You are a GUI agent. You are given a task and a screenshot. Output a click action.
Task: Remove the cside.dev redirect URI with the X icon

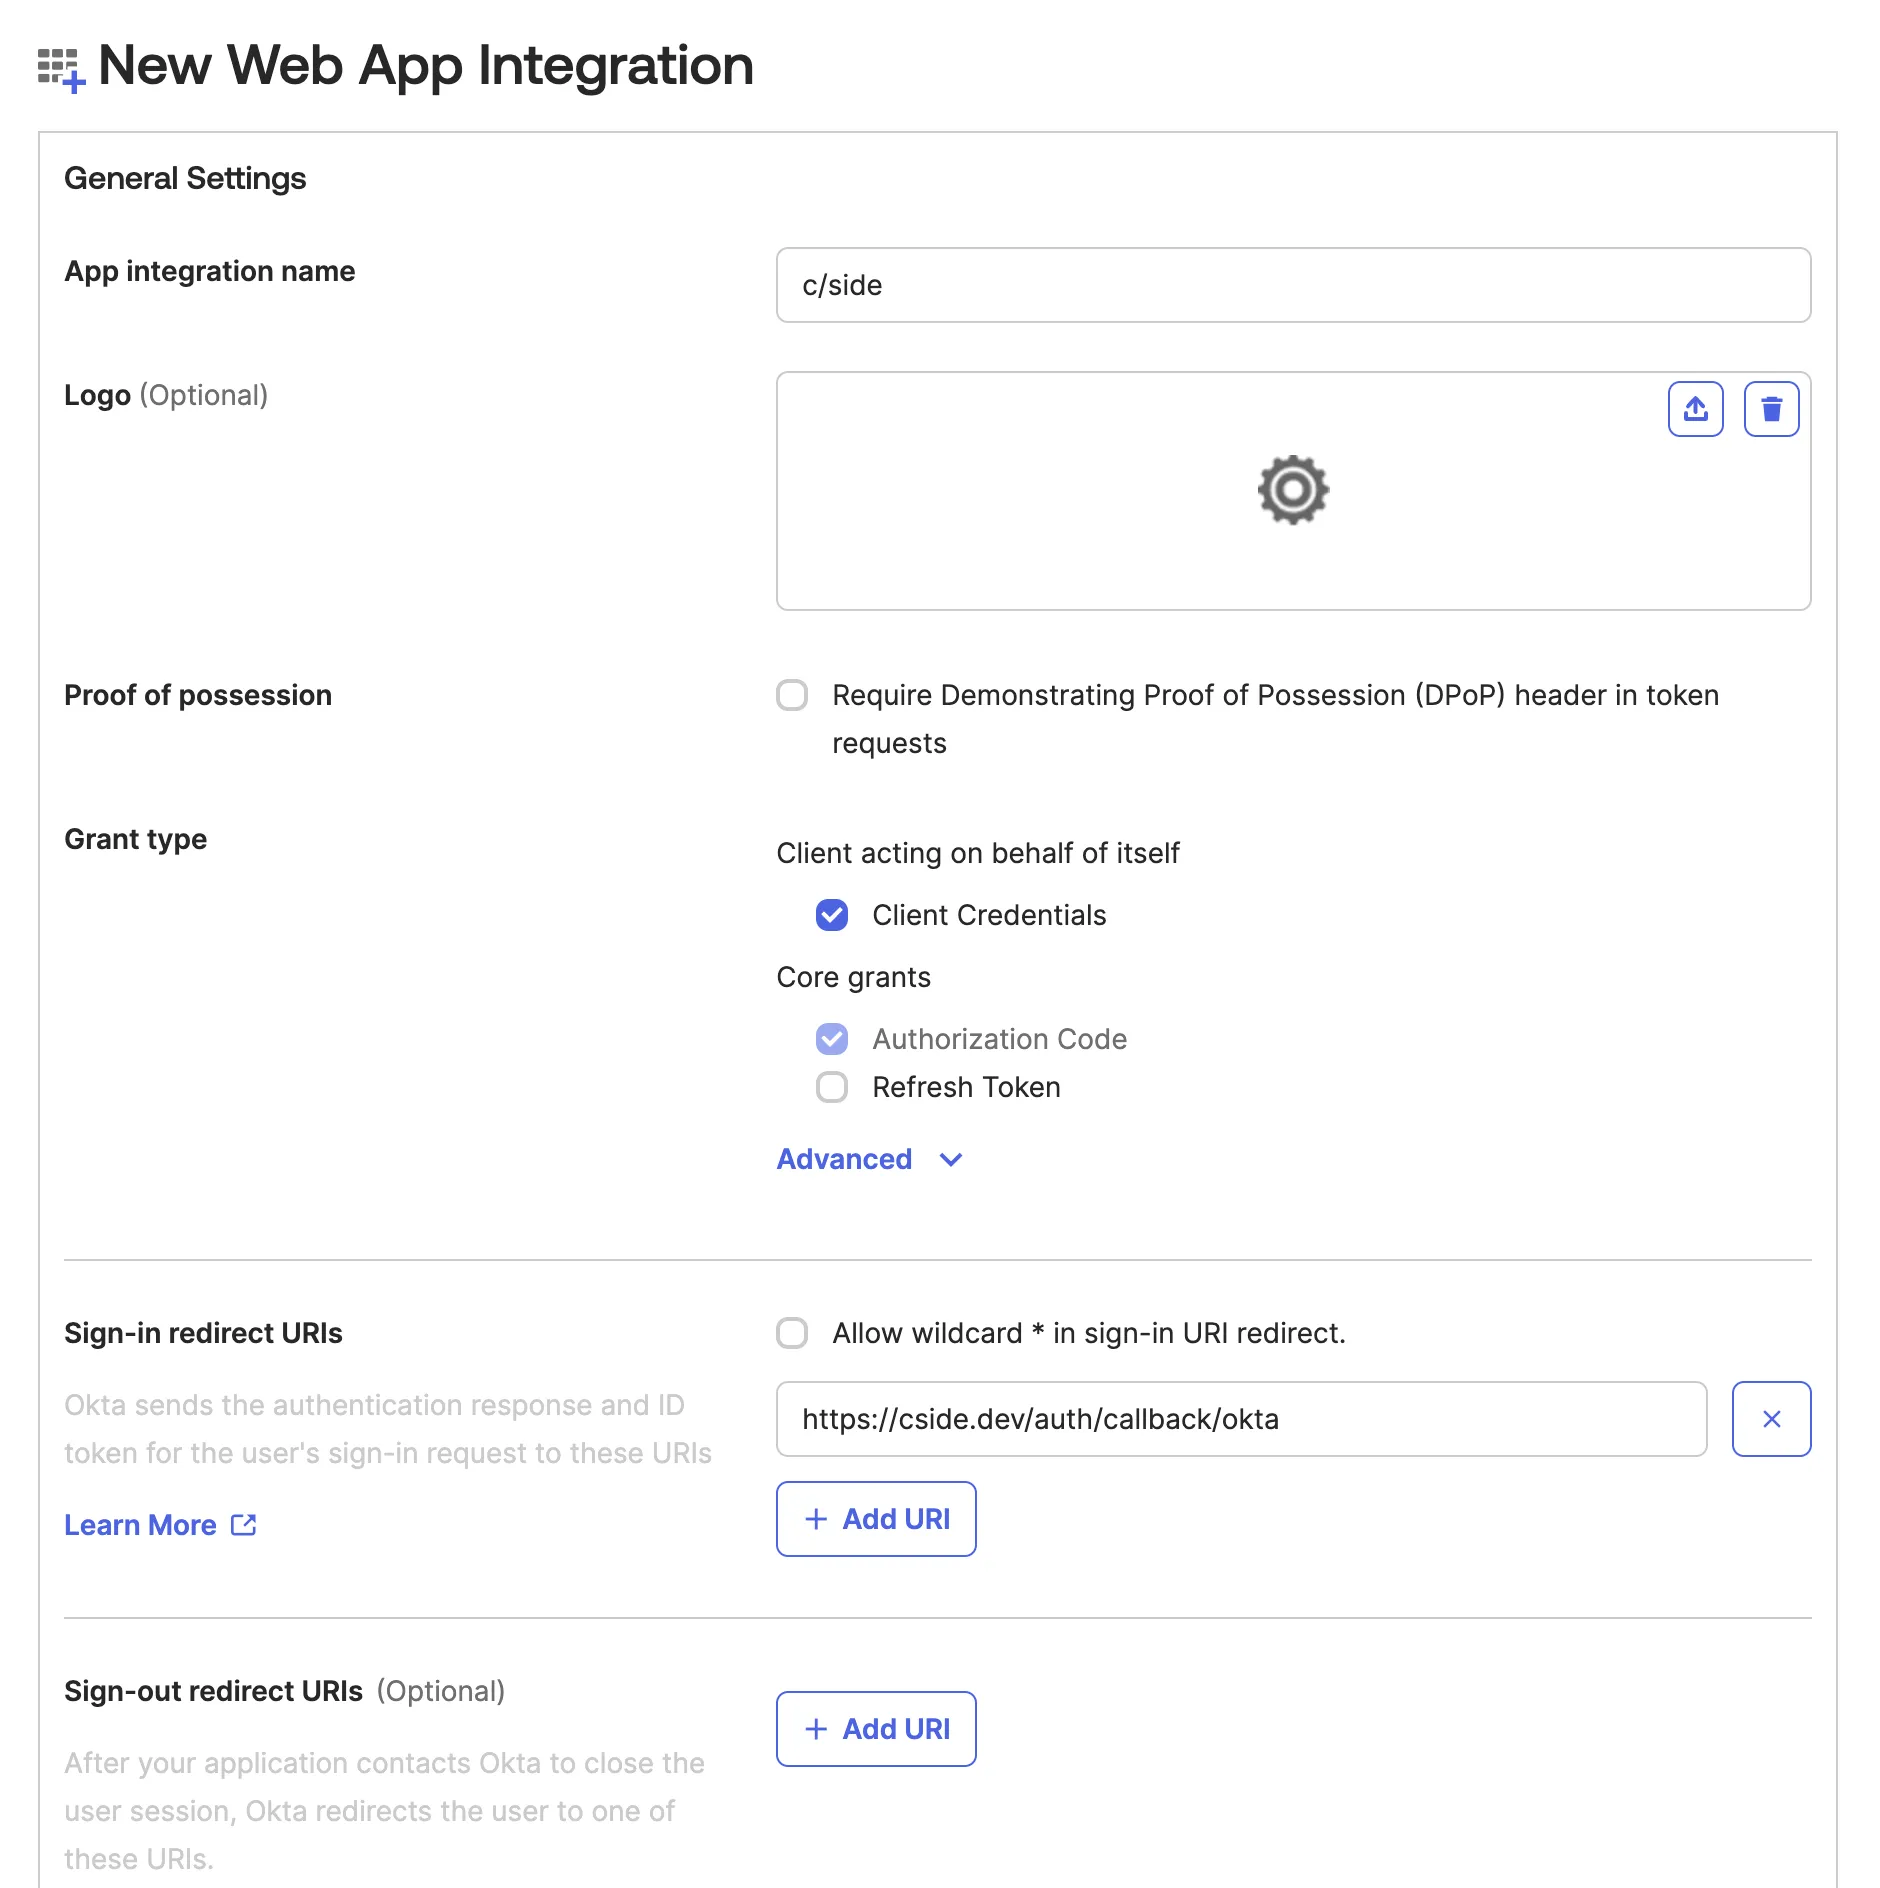(x=1771, y=1419)
